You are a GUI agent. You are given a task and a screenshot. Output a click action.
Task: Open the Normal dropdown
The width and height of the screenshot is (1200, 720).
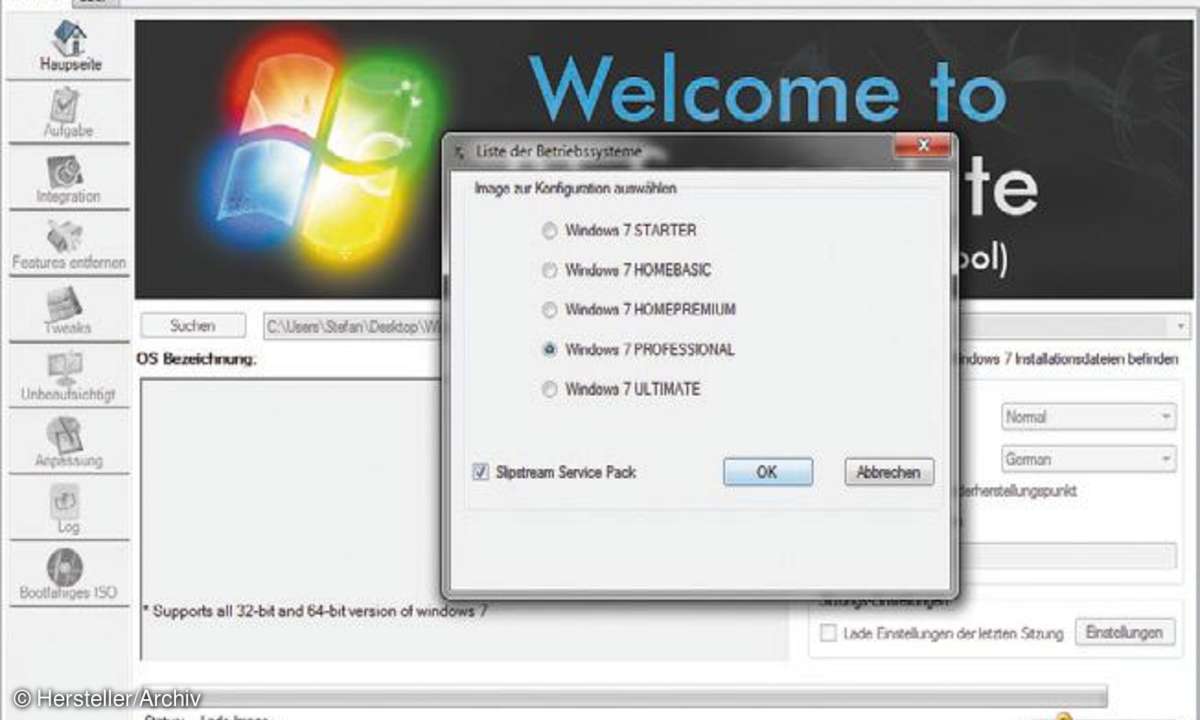[1089, 417]
